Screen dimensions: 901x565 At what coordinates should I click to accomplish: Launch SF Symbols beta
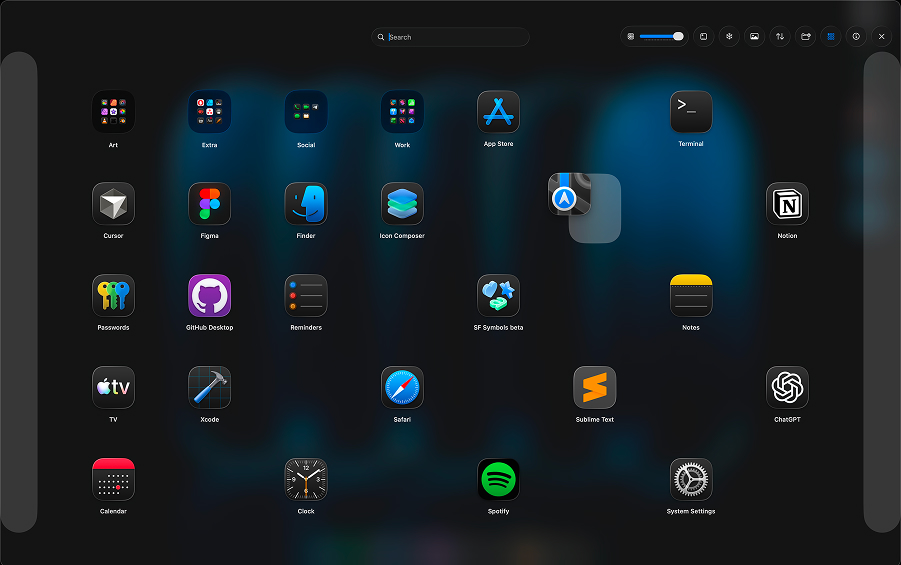point(498,295)
